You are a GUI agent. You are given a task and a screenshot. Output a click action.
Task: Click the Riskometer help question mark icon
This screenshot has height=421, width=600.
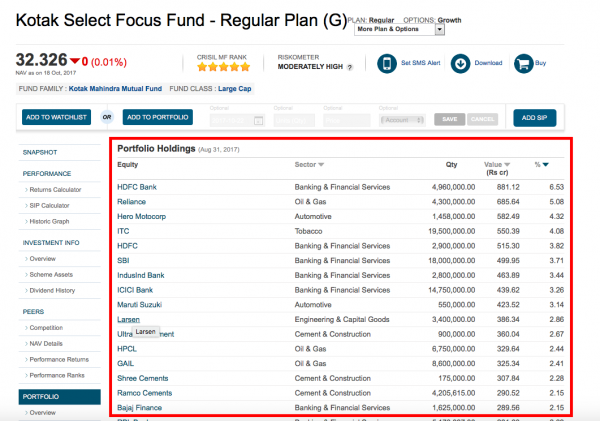(349, 67)
